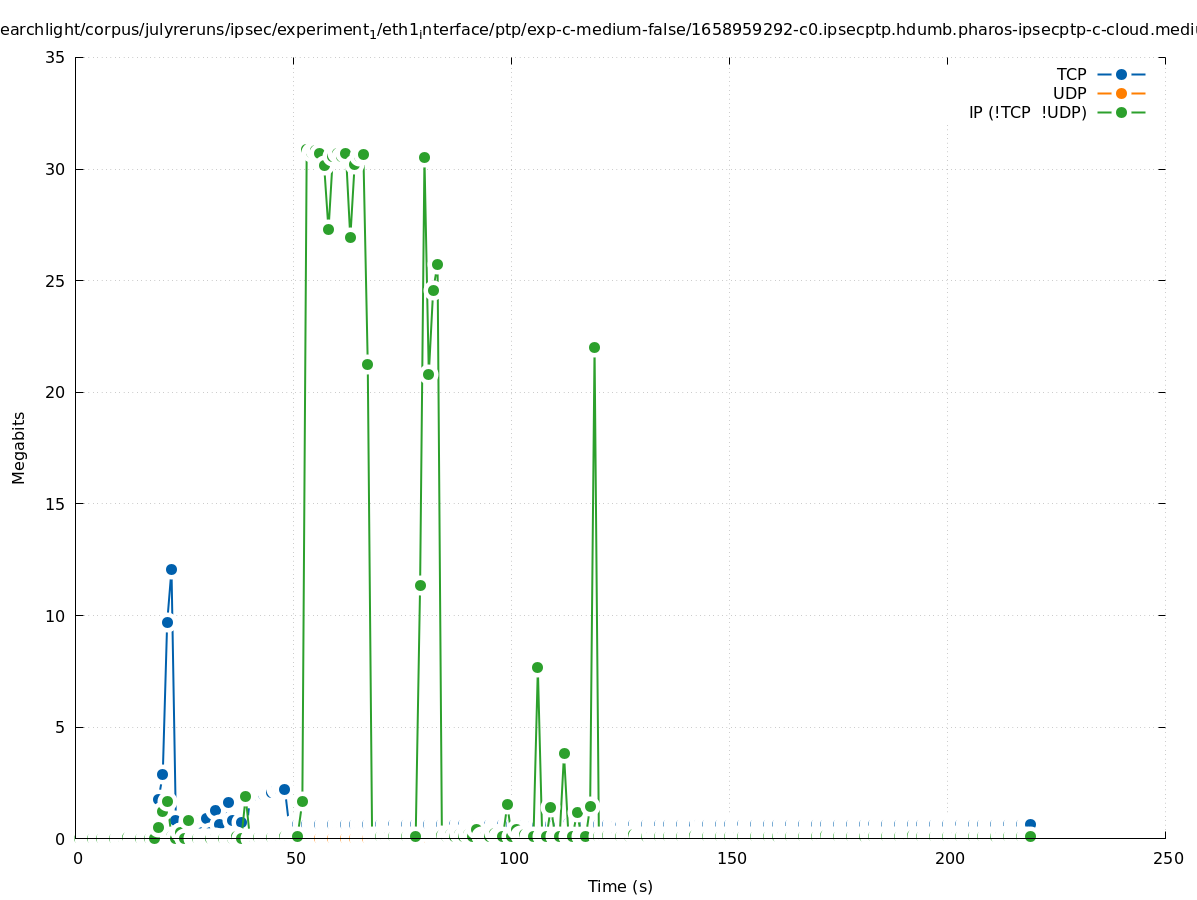
Task: Click the green point near 21 Megabits
Action: [367, 364]
